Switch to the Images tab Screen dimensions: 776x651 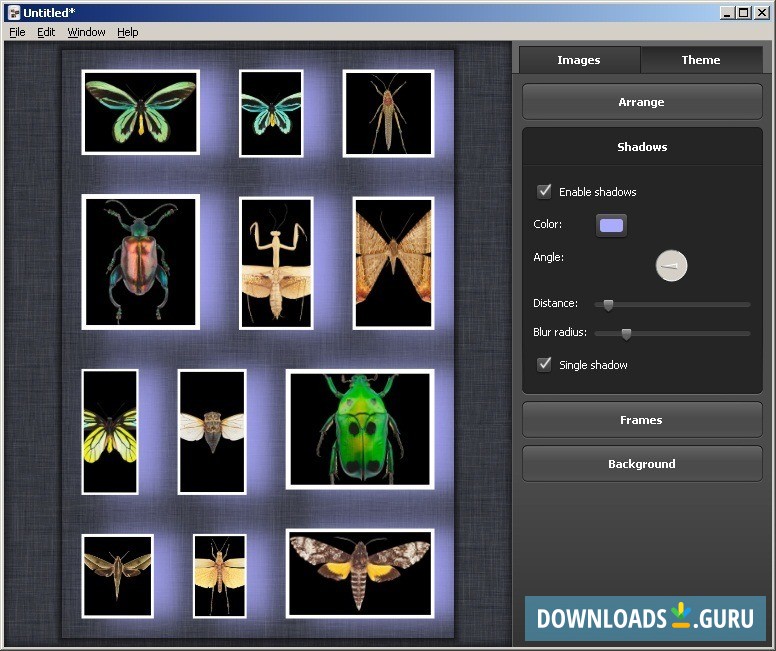pos(579,60)
